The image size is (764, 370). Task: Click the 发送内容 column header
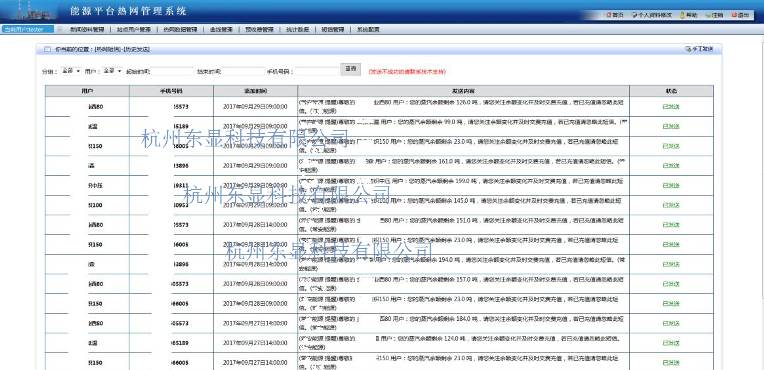click(x=463, y=91)
